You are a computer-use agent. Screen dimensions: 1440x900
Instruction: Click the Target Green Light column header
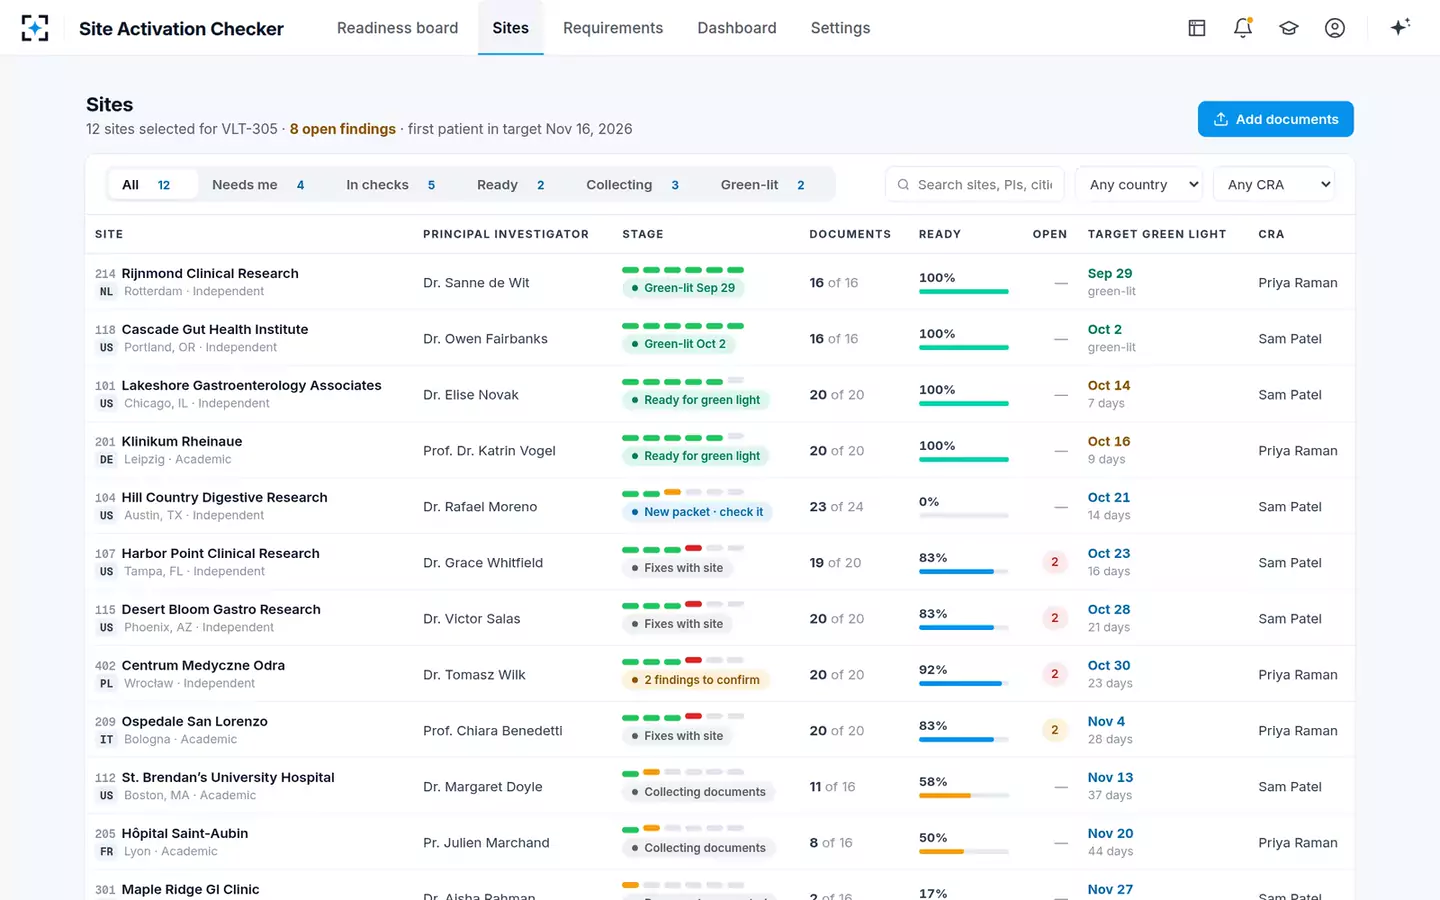[1157, 234]
